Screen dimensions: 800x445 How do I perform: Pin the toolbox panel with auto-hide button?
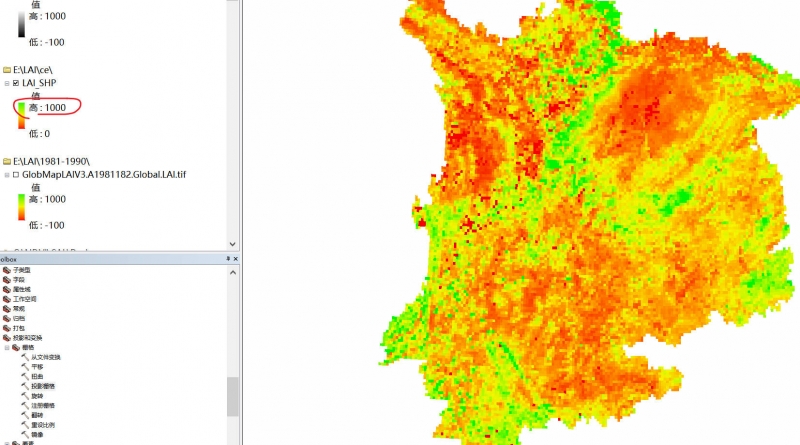point(228,258)
